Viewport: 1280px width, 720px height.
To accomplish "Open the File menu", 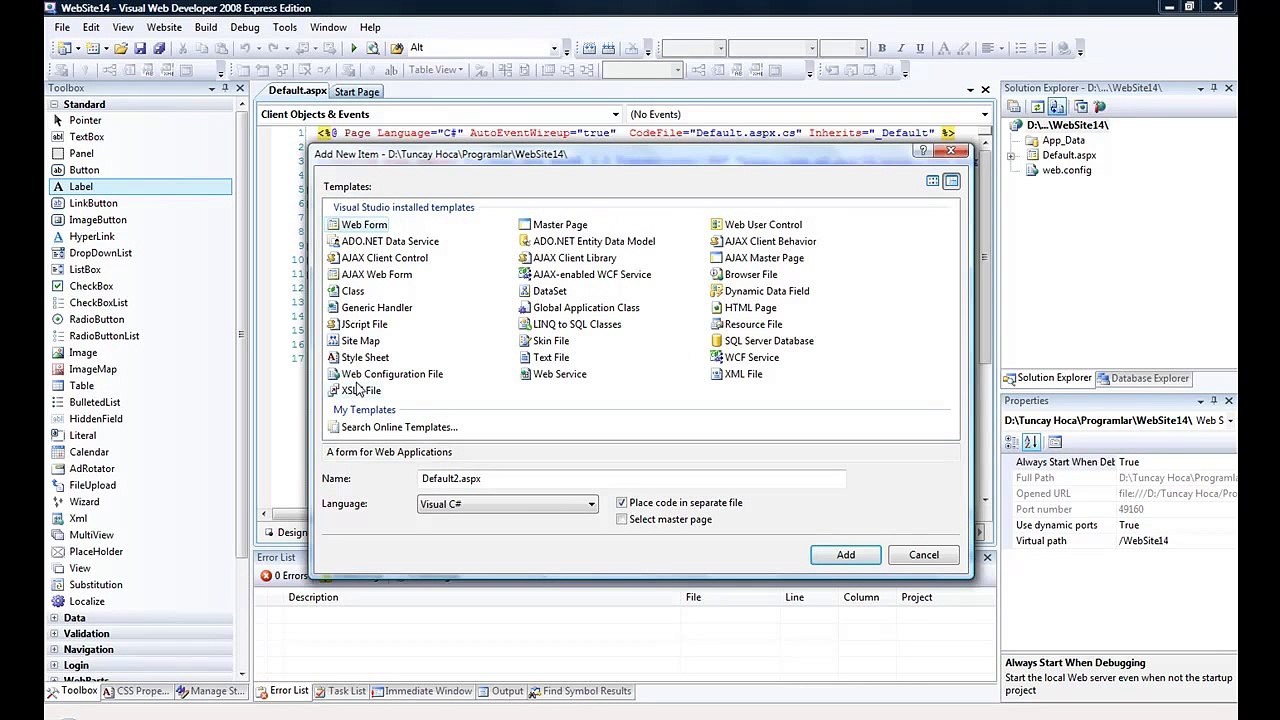I will coord(62,28).
